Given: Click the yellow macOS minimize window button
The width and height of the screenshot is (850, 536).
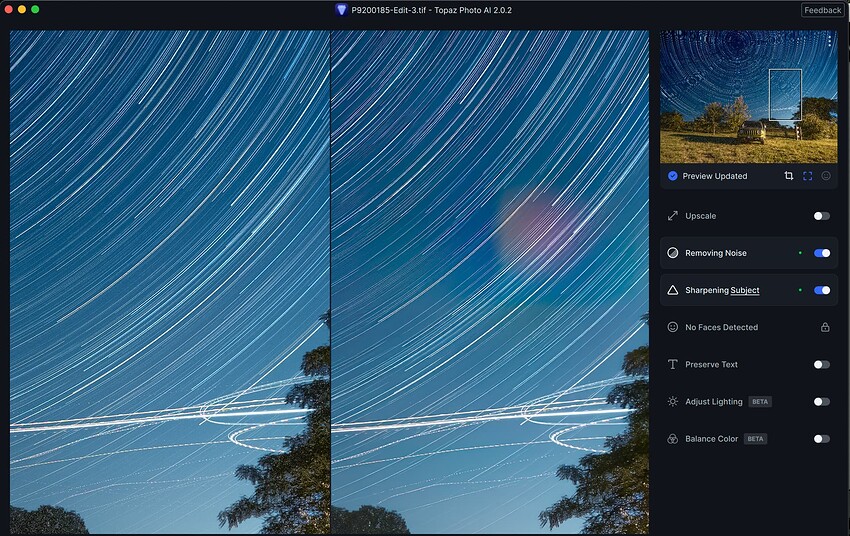Looking at the screenshot, I should coord(22,9).
